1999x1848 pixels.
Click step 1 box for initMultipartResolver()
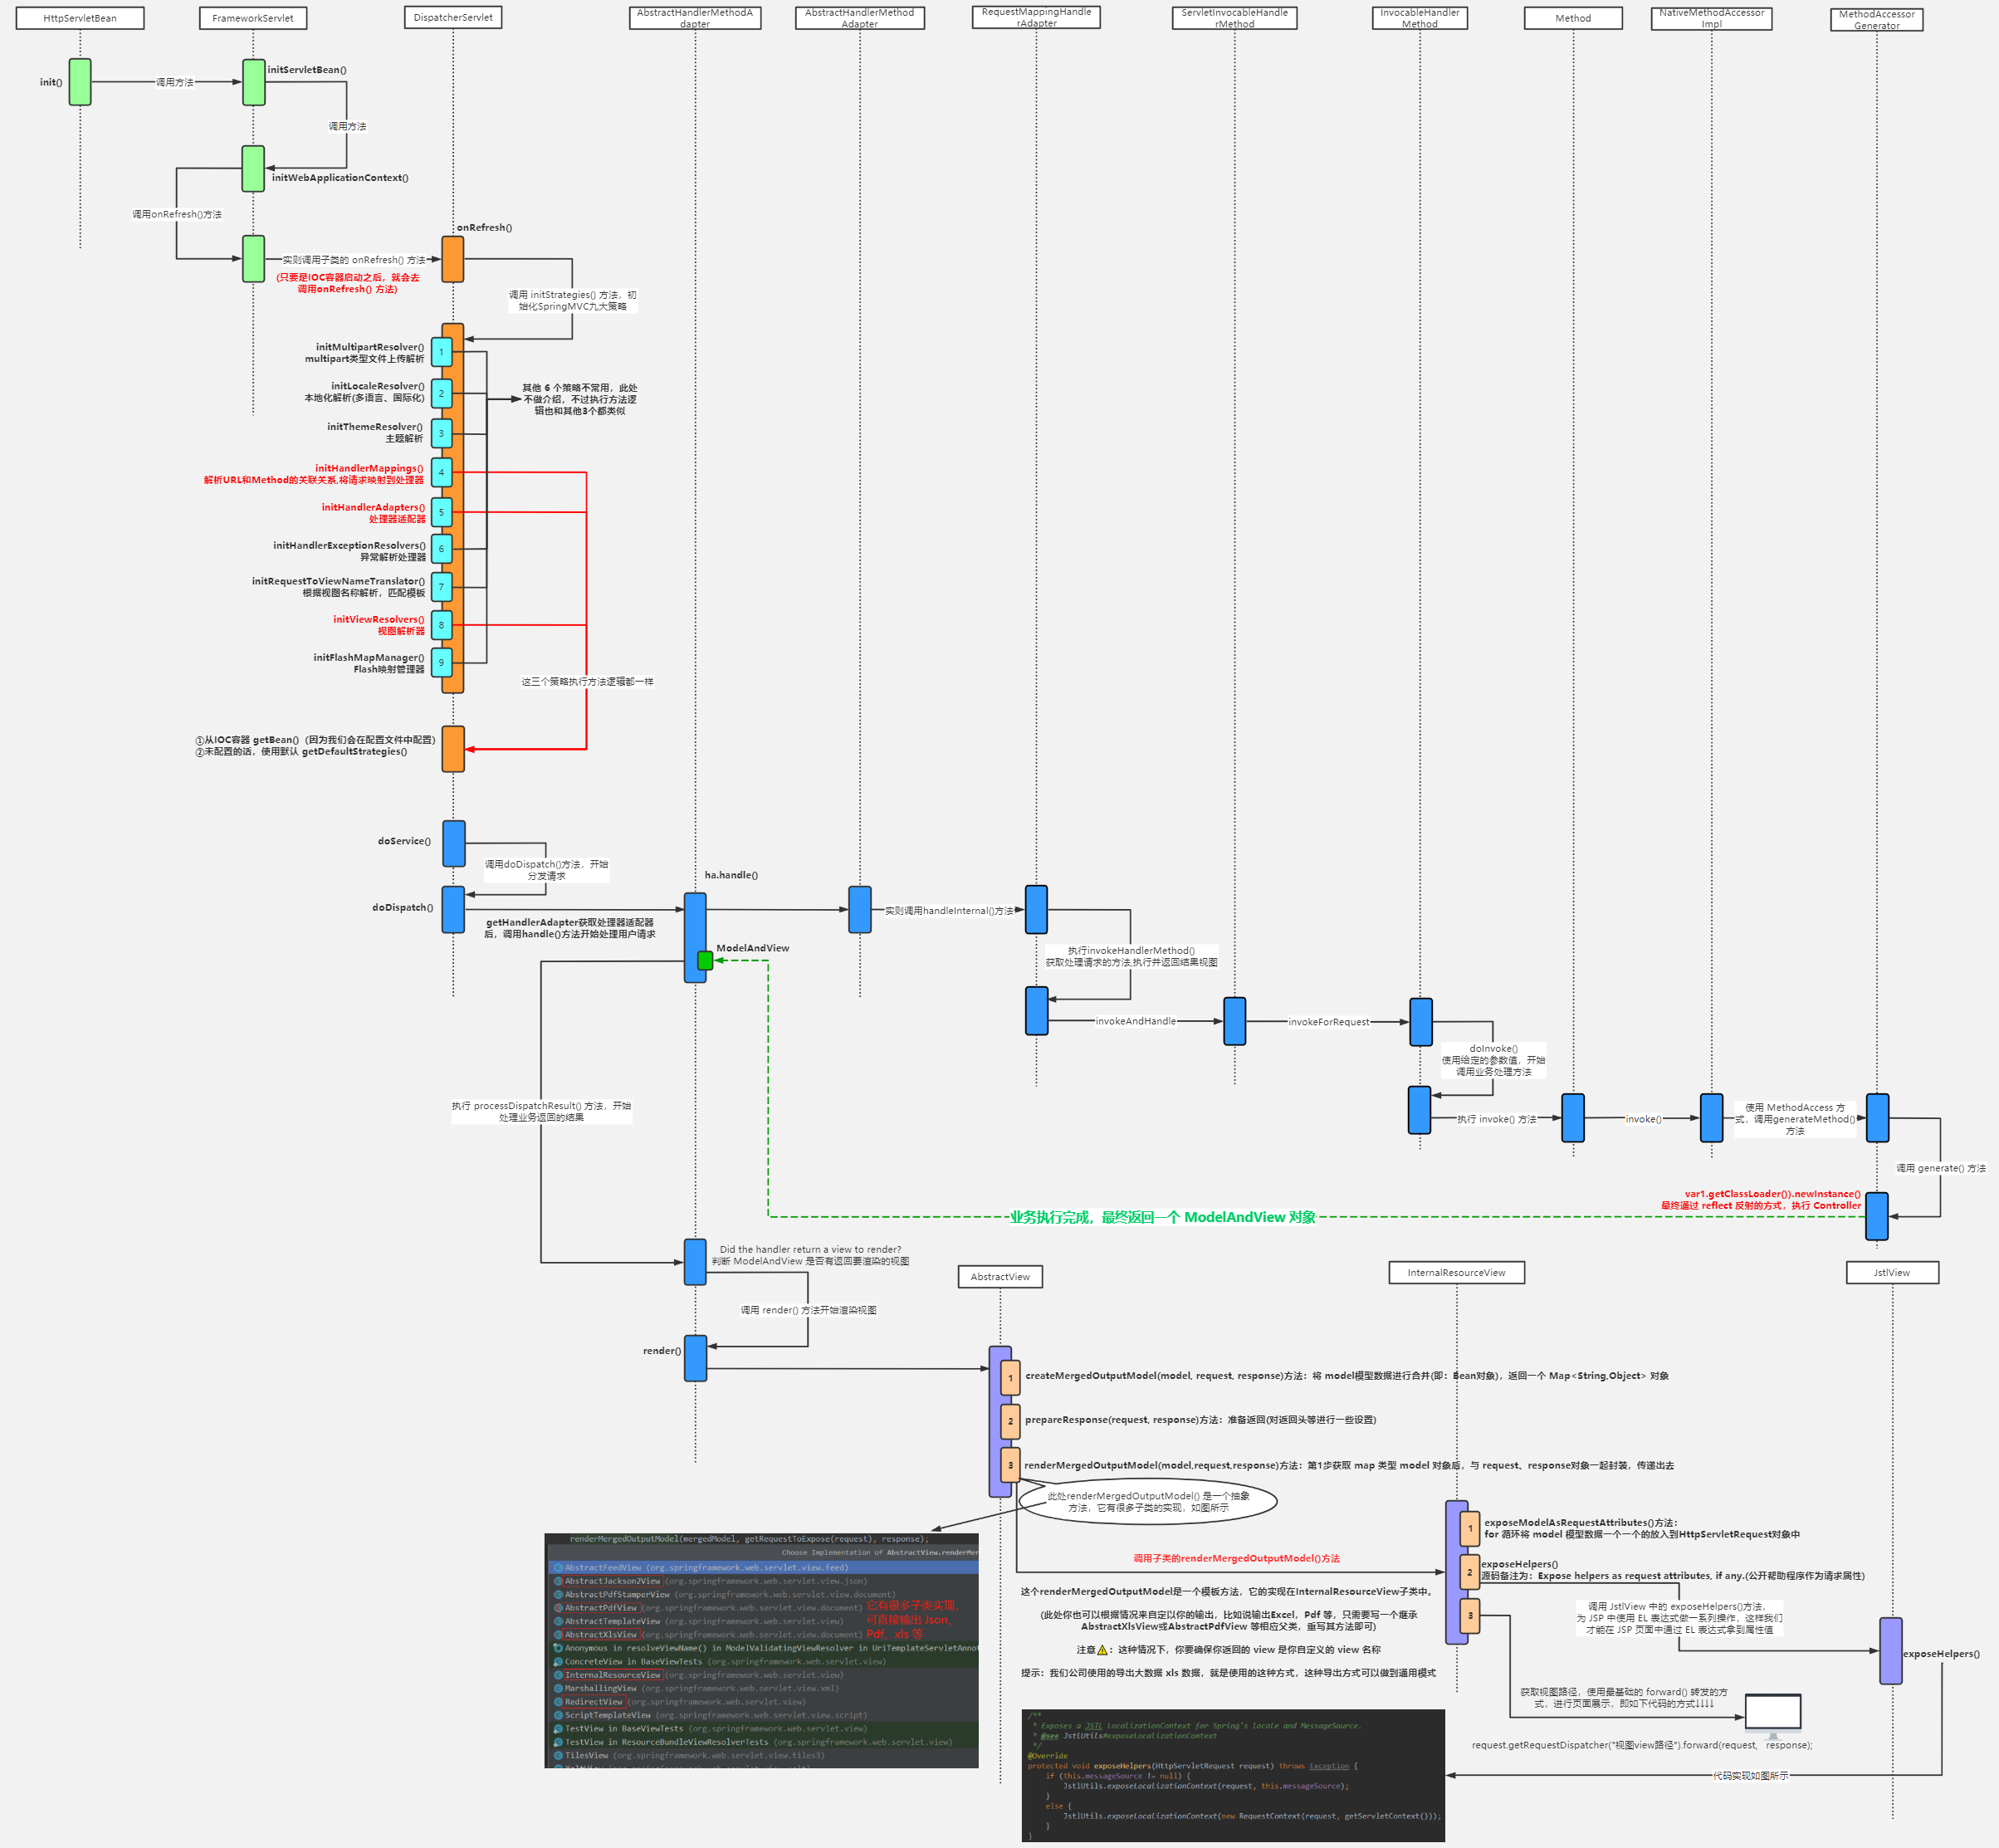pyautogui.click(x=441, y=352)
